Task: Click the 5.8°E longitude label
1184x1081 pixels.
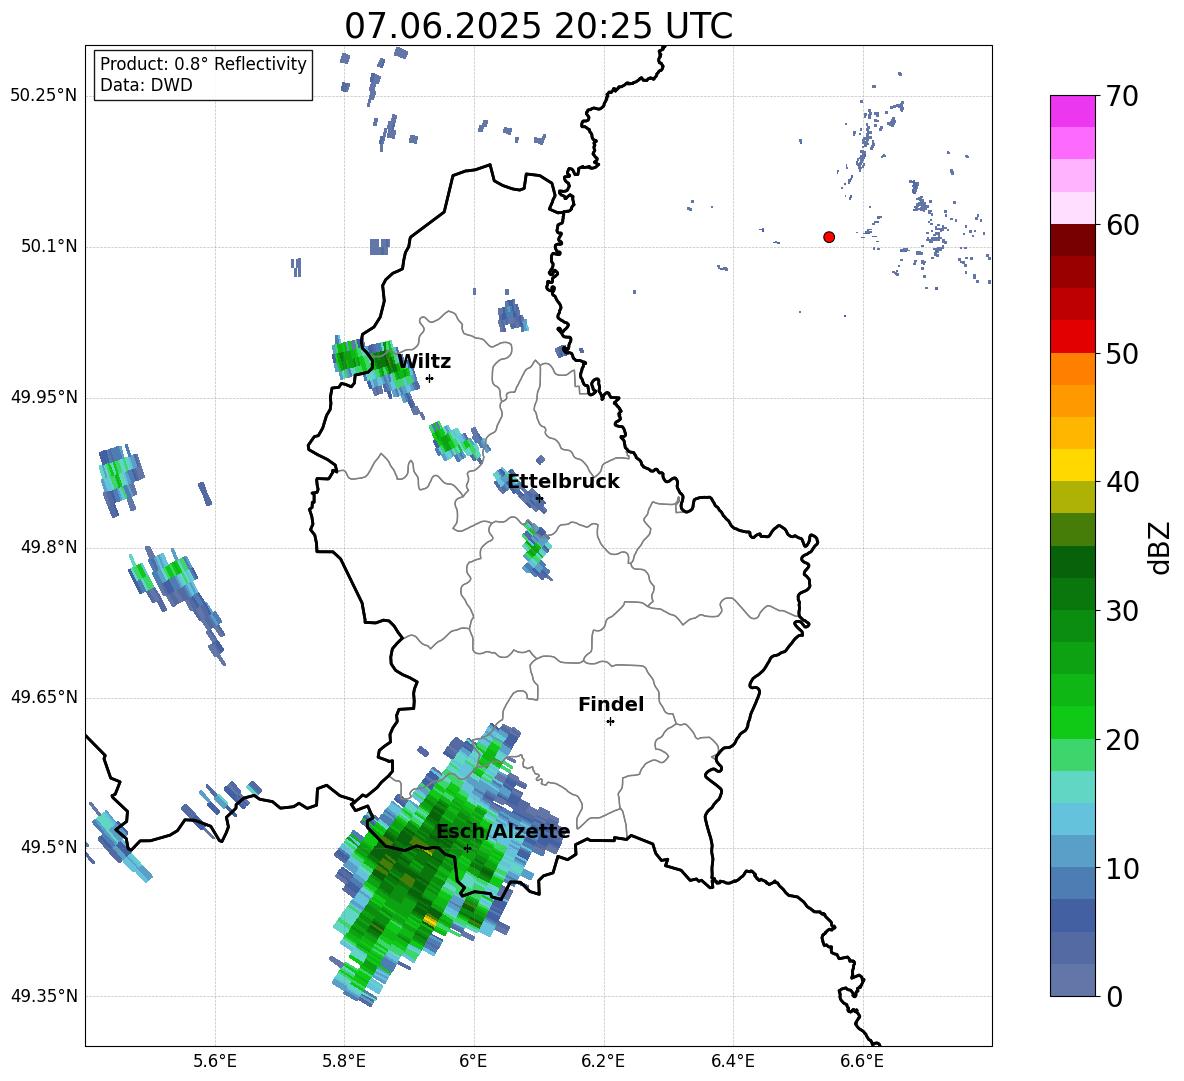Action: [x=344, y=1061]
